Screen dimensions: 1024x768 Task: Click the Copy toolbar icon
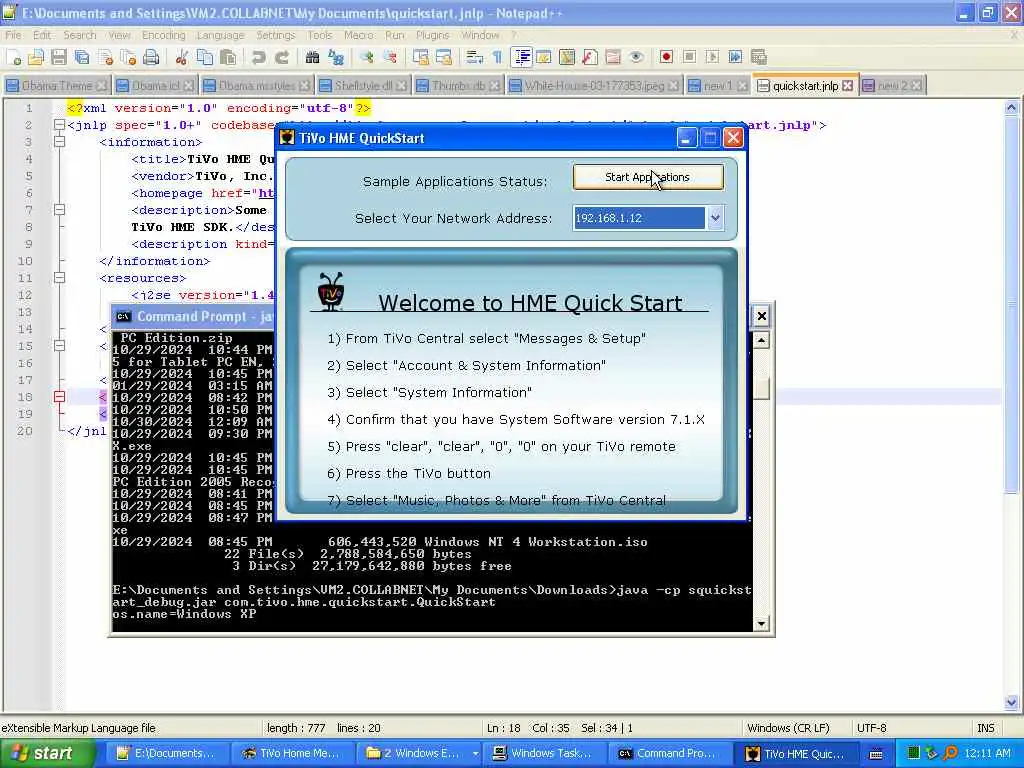(x=204, y=57)
